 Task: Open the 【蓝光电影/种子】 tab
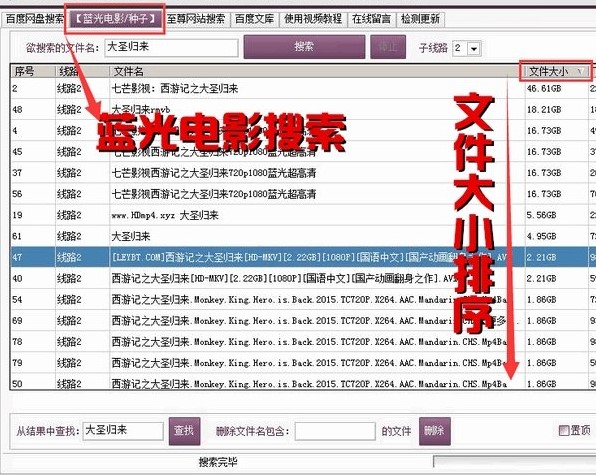point(116,19)
